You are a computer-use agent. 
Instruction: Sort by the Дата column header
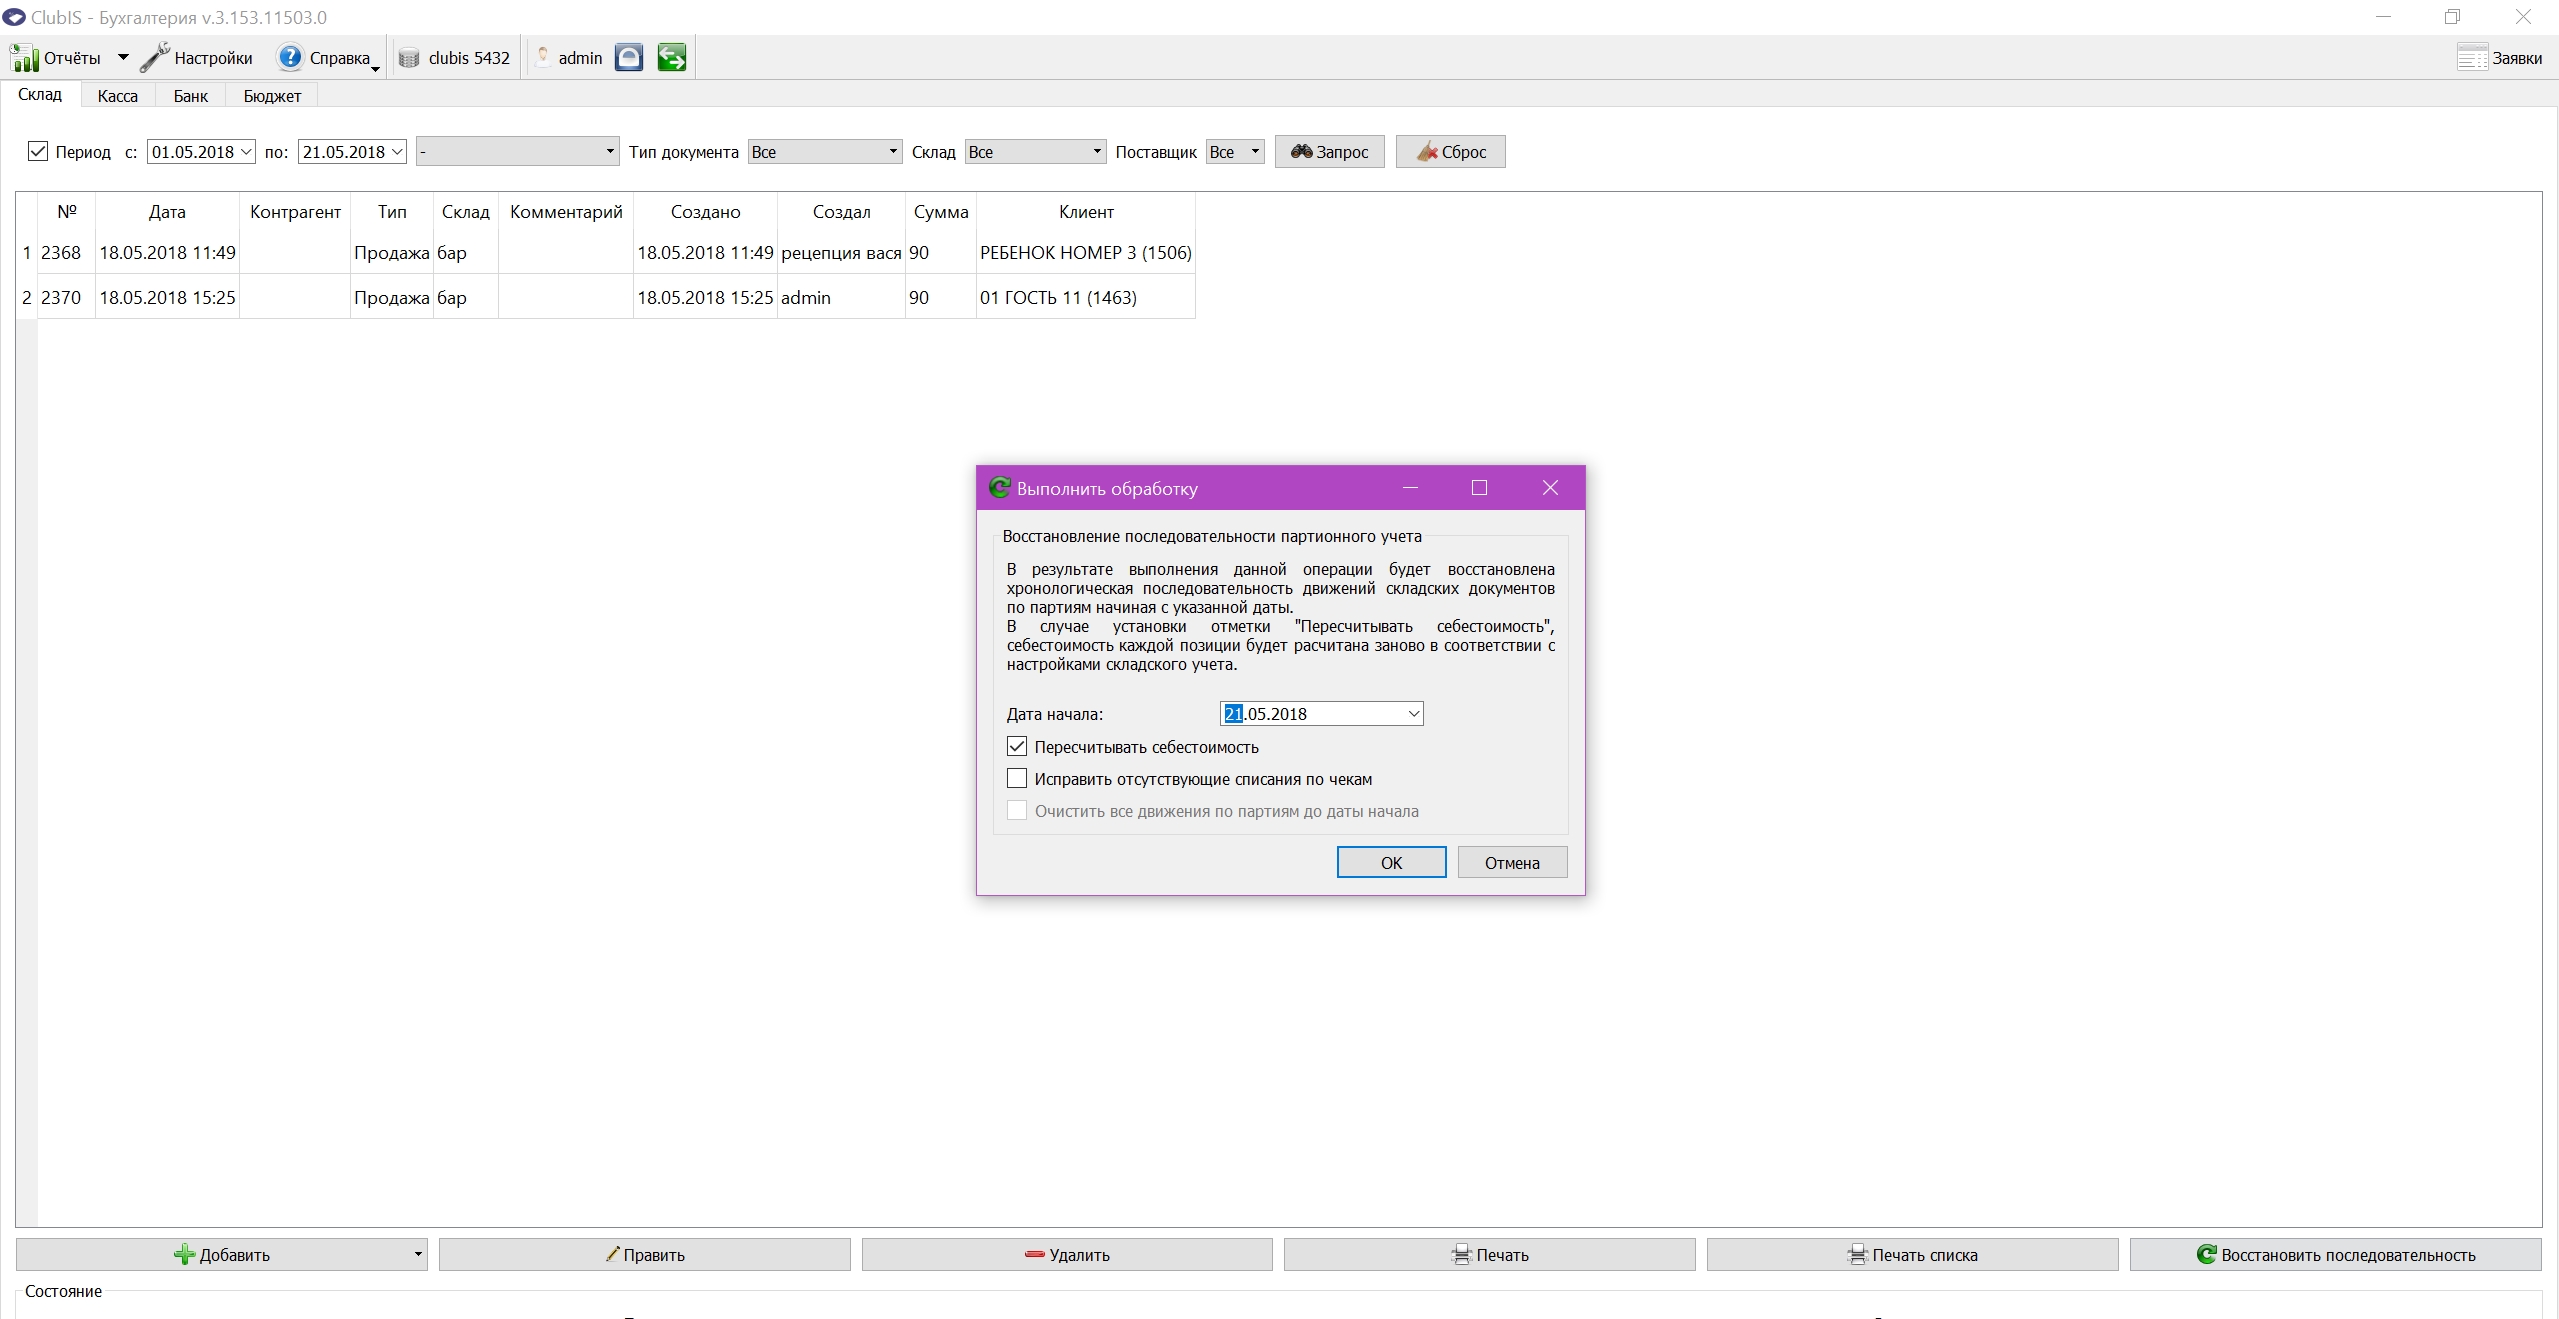point(167,212)
